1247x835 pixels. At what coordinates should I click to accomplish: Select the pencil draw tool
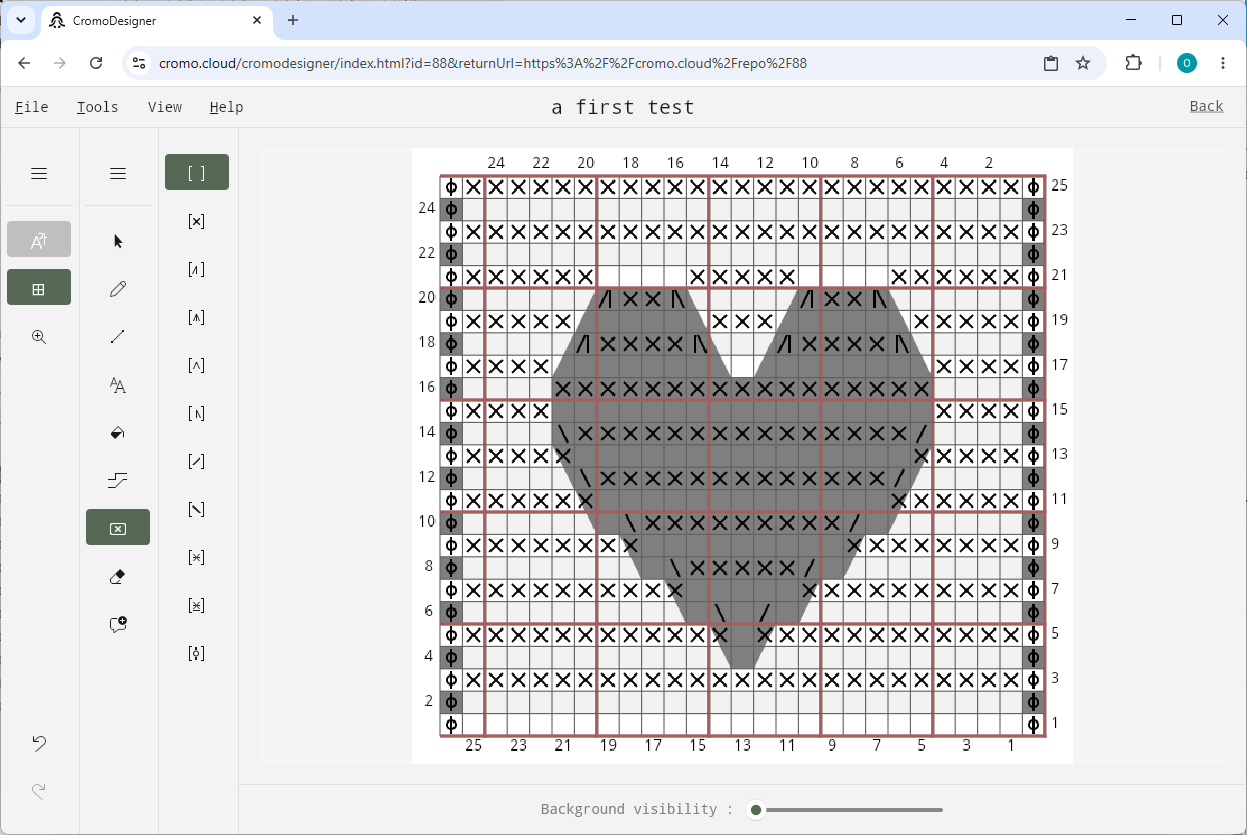118,289
